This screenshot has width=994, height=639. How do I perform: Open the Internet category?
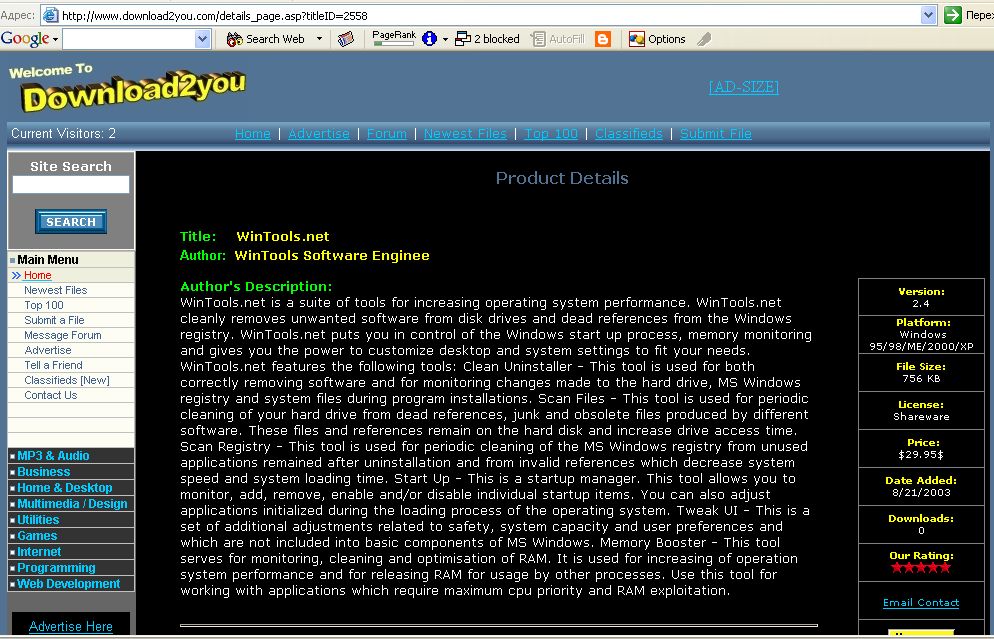[39, 552]
